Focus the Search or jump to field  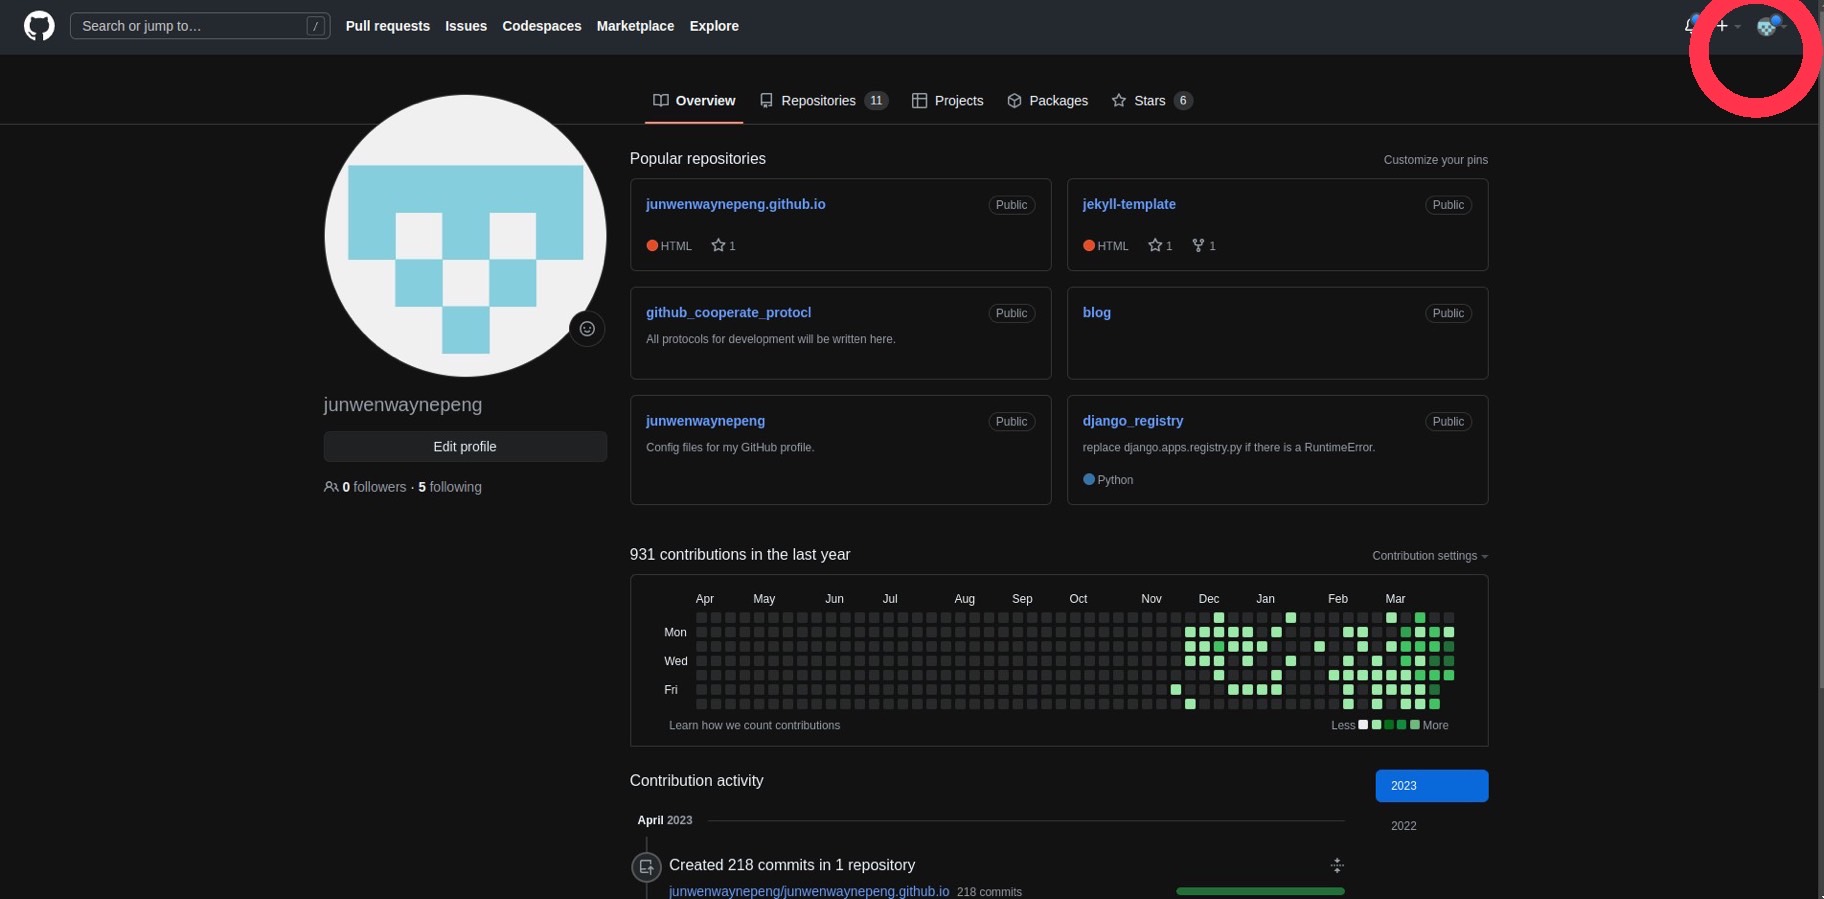[200, 26]
